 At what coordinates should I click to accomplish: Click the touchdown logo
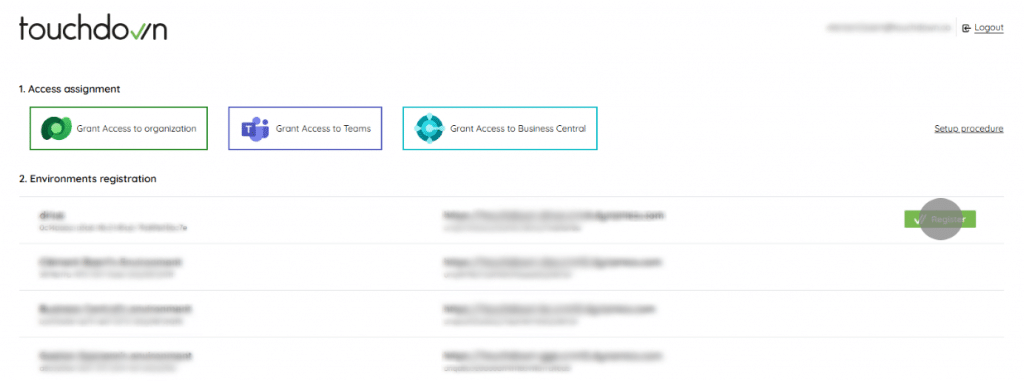(93, 28)
